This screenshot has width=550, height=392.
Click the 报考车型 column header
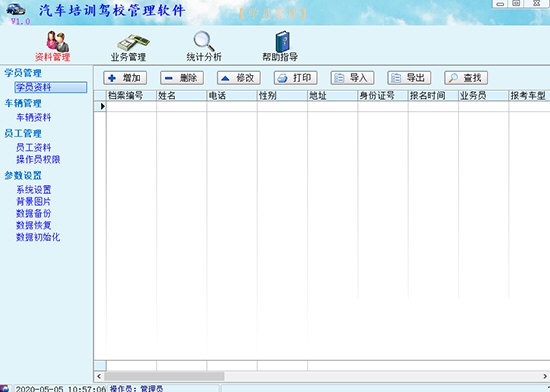529,96
